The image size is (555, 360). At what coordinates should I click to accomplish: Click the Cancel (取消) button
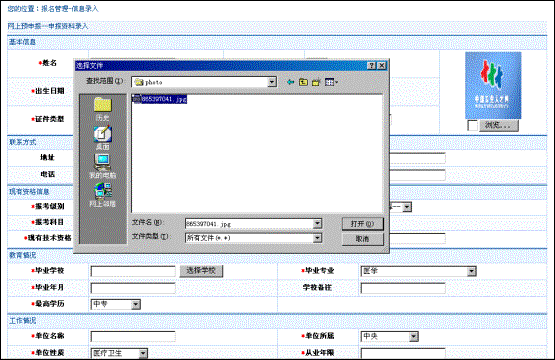[362, 239]
